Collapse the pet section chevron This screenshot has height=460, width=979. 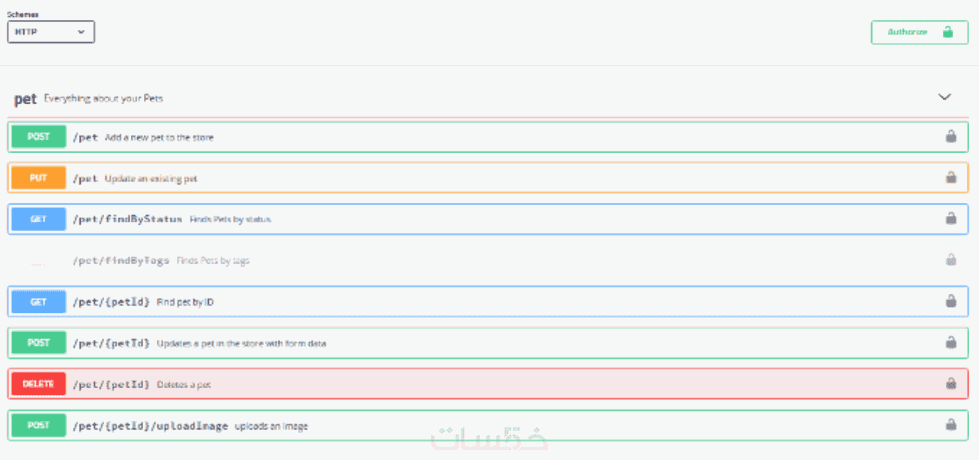[945, 97]
